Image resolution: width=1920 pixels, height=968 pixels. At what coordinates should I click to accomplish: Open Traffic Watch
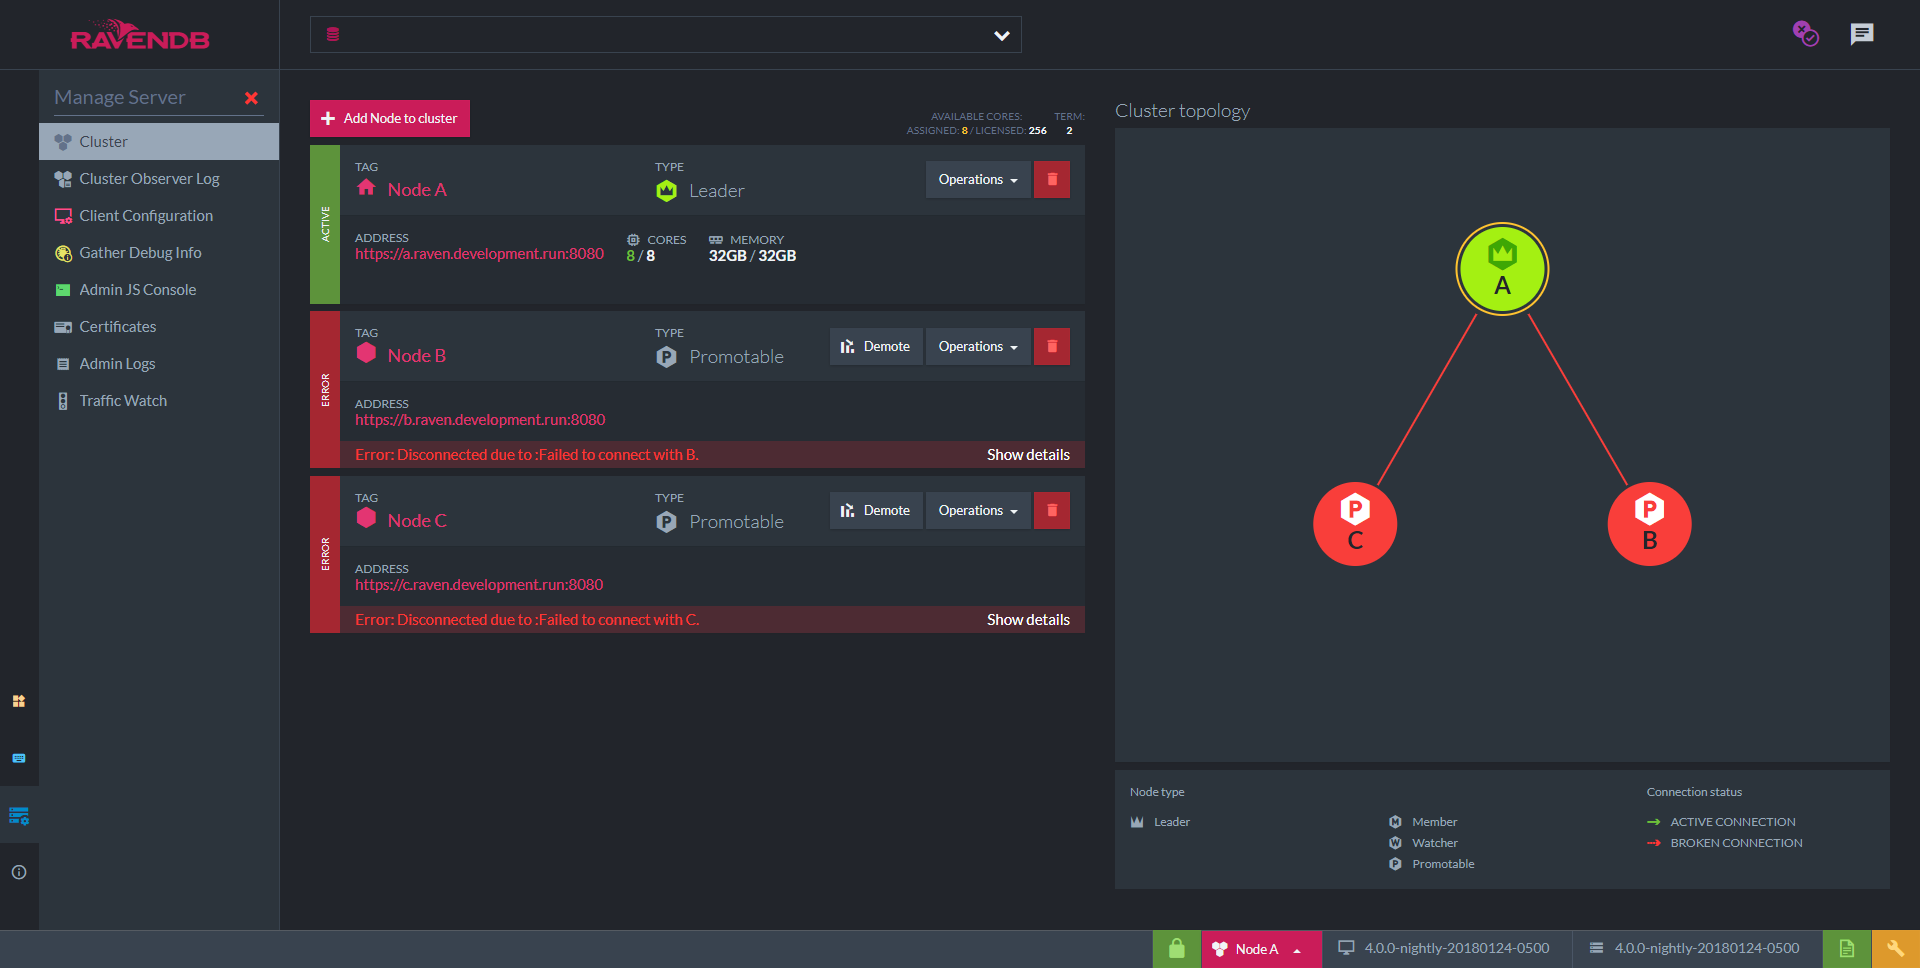159,401
